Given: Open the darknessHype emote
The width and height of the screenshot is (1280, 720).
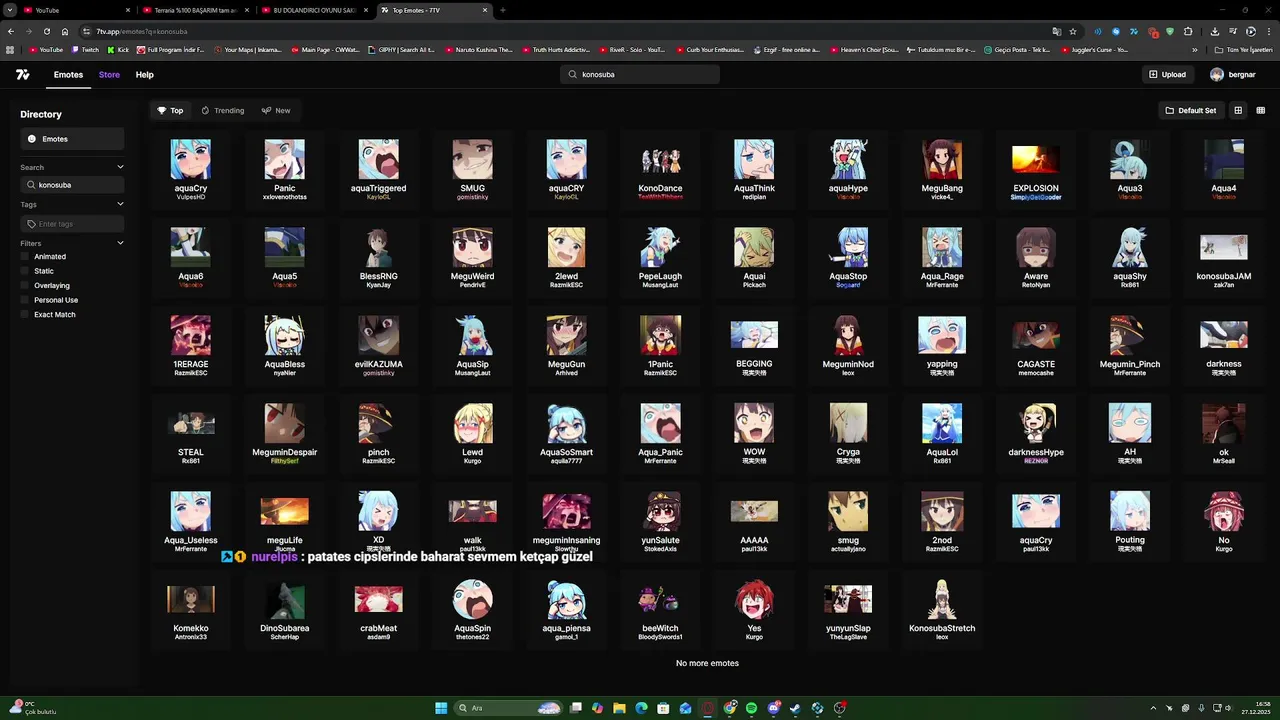Looking at the screenshot, I should point(1036,432).
